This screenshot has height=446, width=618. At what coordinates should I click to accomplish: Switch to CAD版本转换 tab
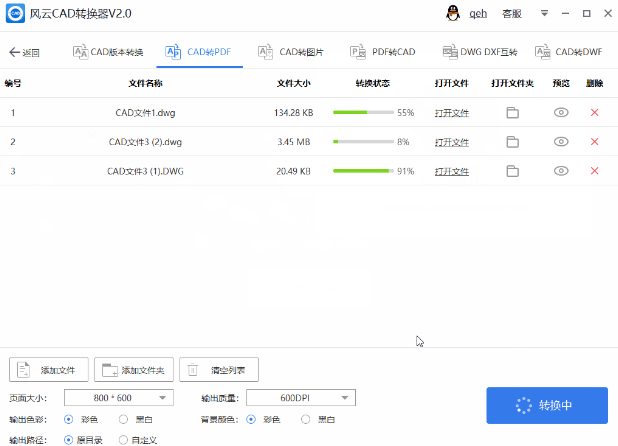pyautogui.click(x=108, y=52)
